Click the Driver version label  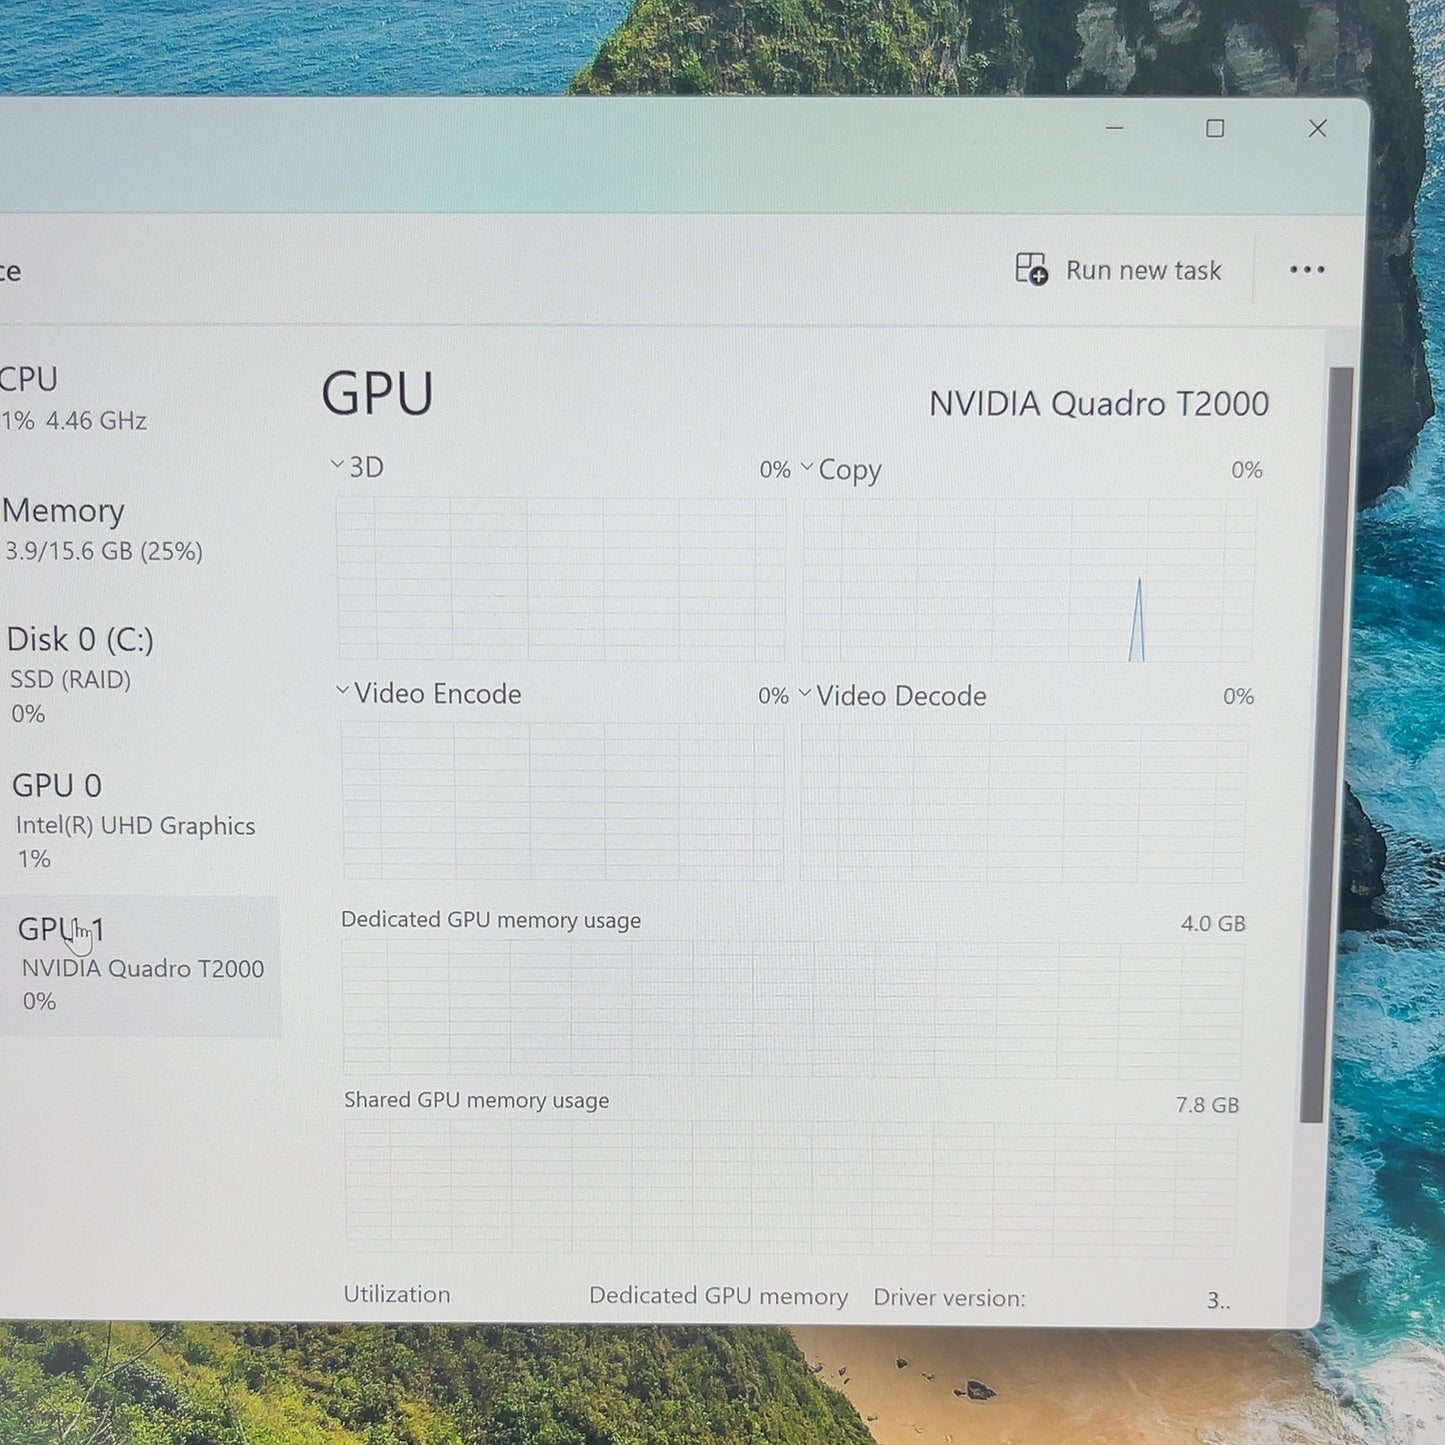tap(949, 1298)
